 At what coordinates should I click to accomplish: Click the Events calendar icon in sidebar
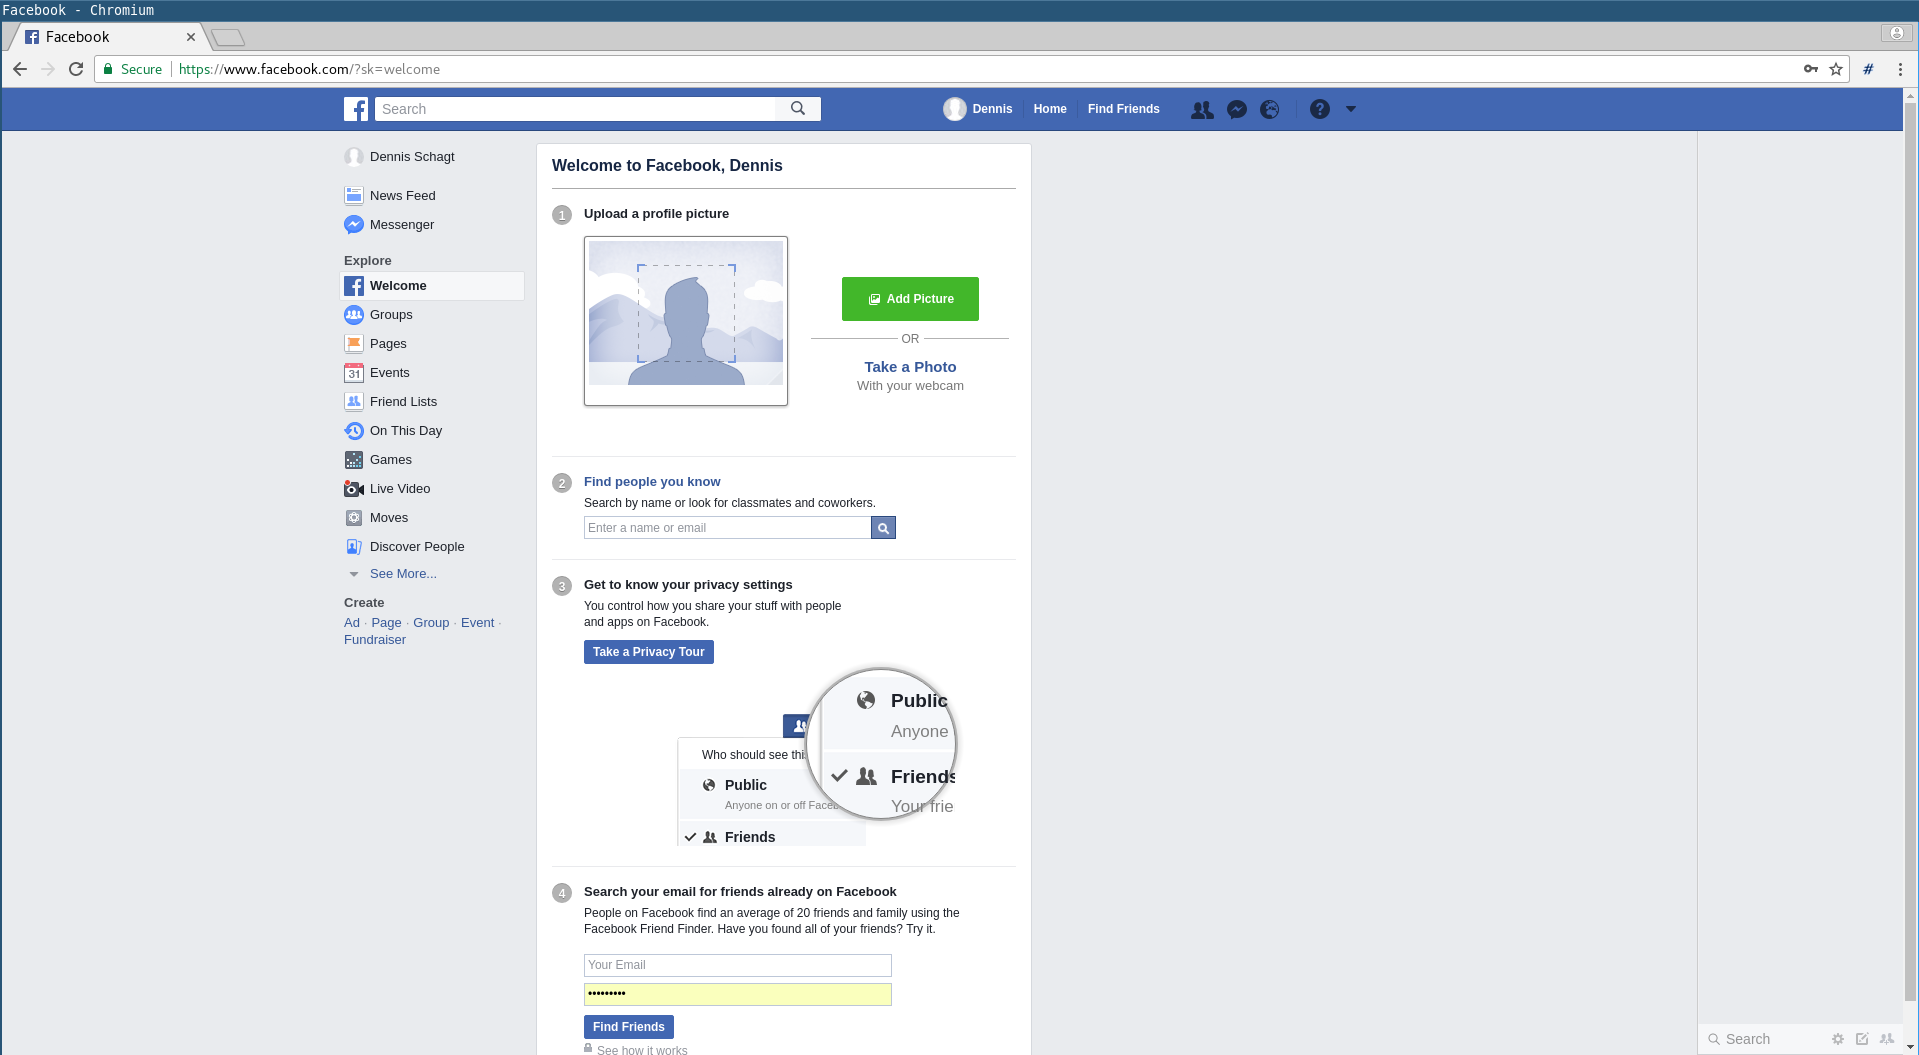click(354, 373)
